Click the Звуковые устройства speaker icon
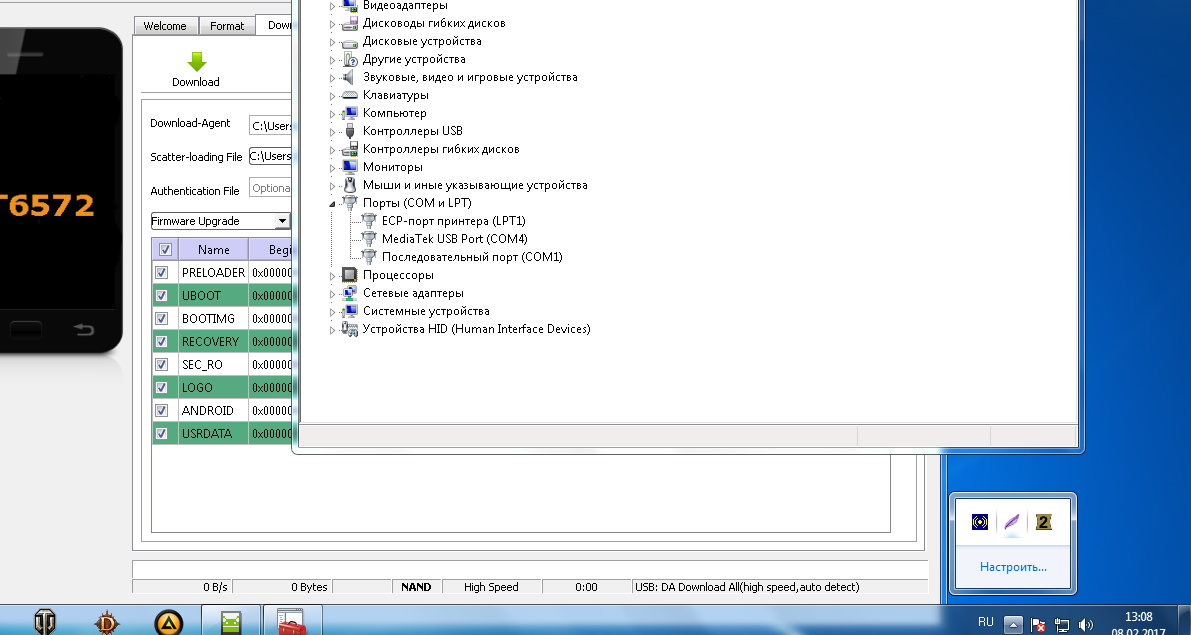 (x=349, y=77)
